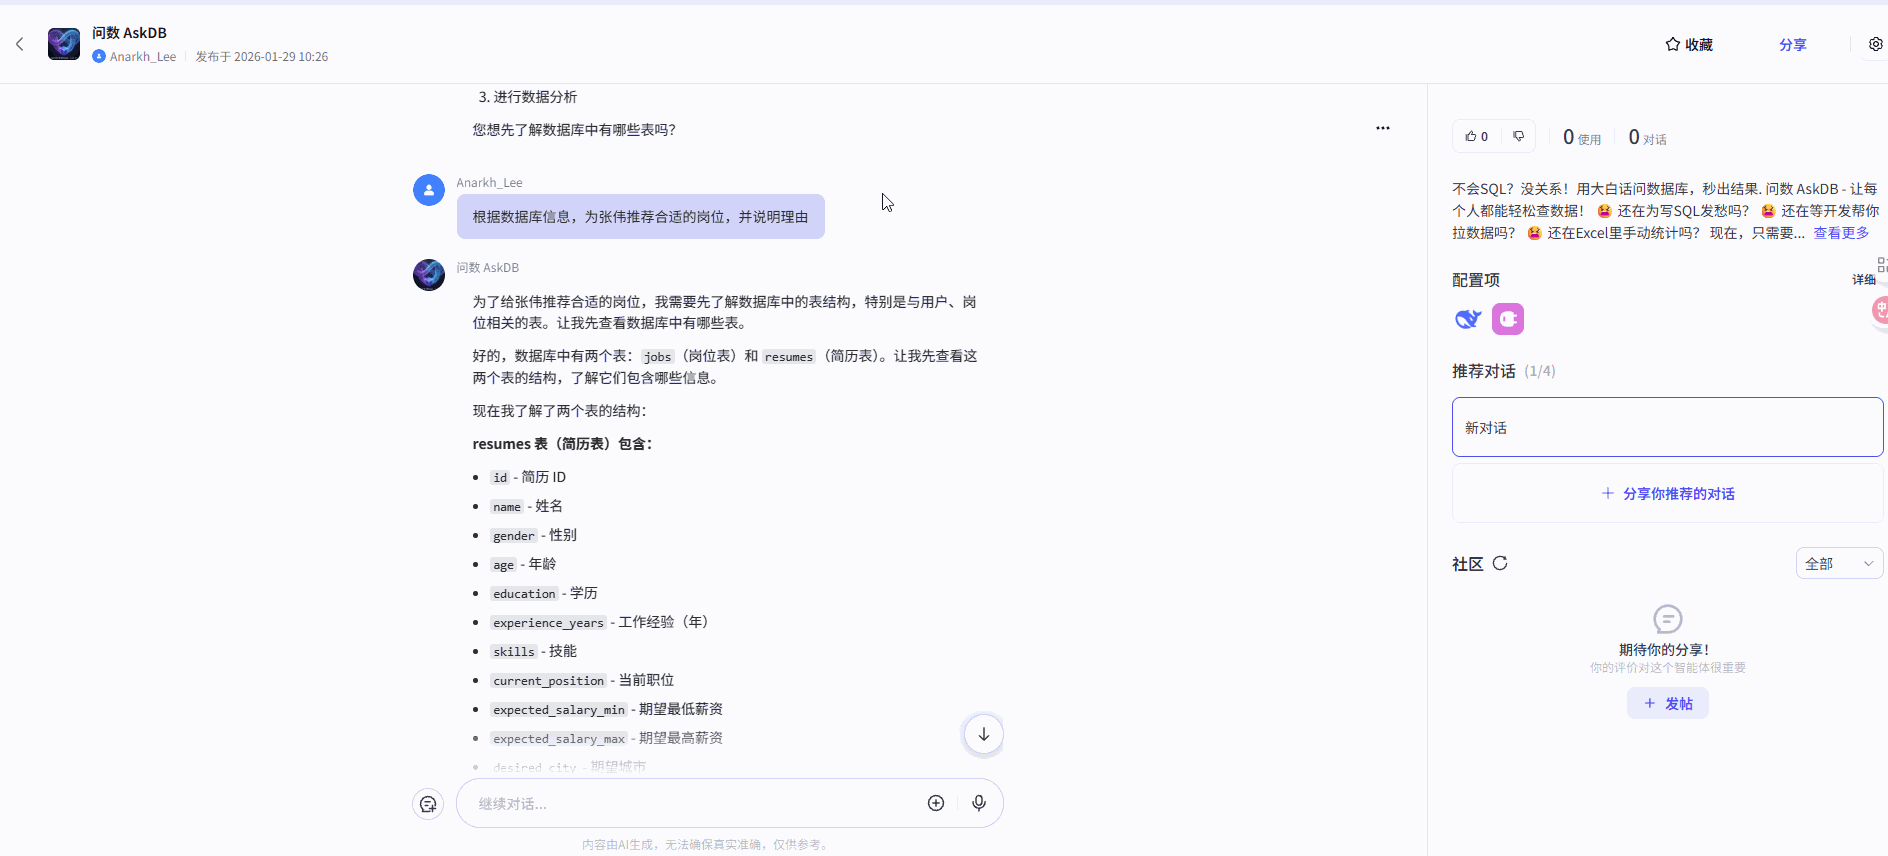The image size is (1888, 856).
Task: Click 分享你推荐的对话 button
Action: pos(1667,493)
